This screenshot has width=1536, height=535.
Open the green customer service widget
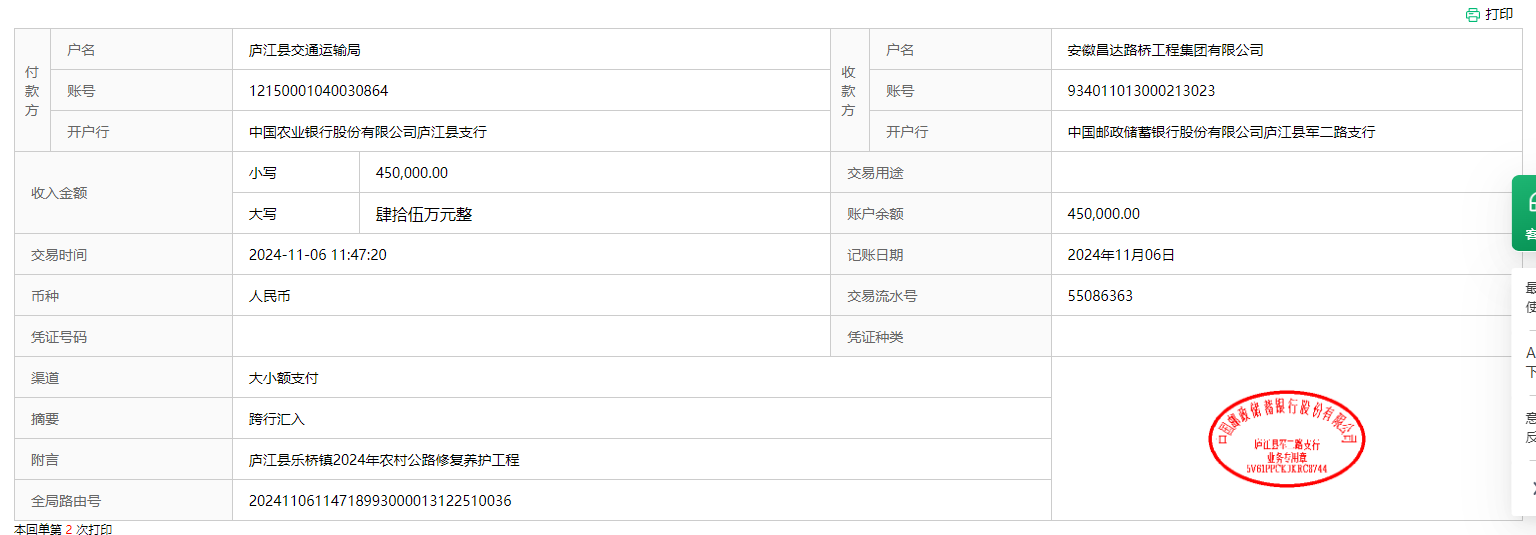pyautogui.click(x=1526, y=212)
